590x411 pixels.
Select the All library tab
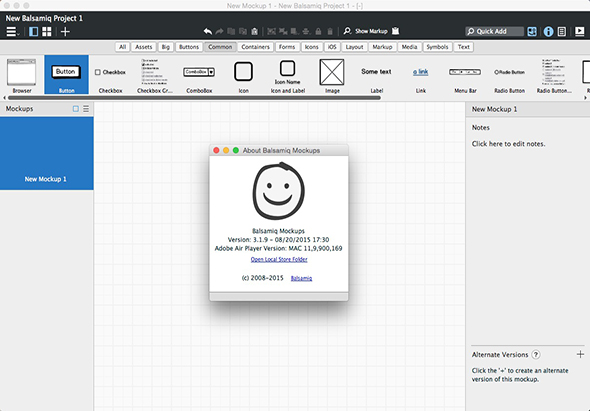point(122,47)
